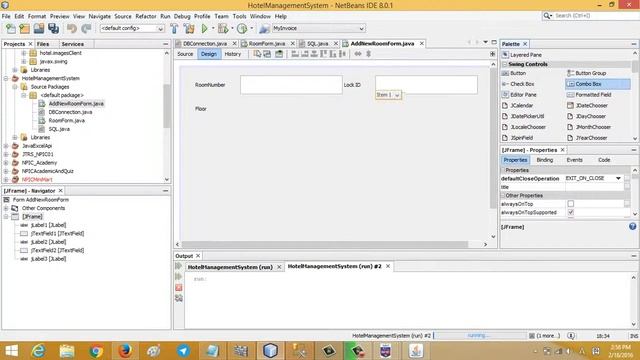Toggle the alwaysOnTop checkbox
This screenshot has width=640, height=360.
[571, 204]
